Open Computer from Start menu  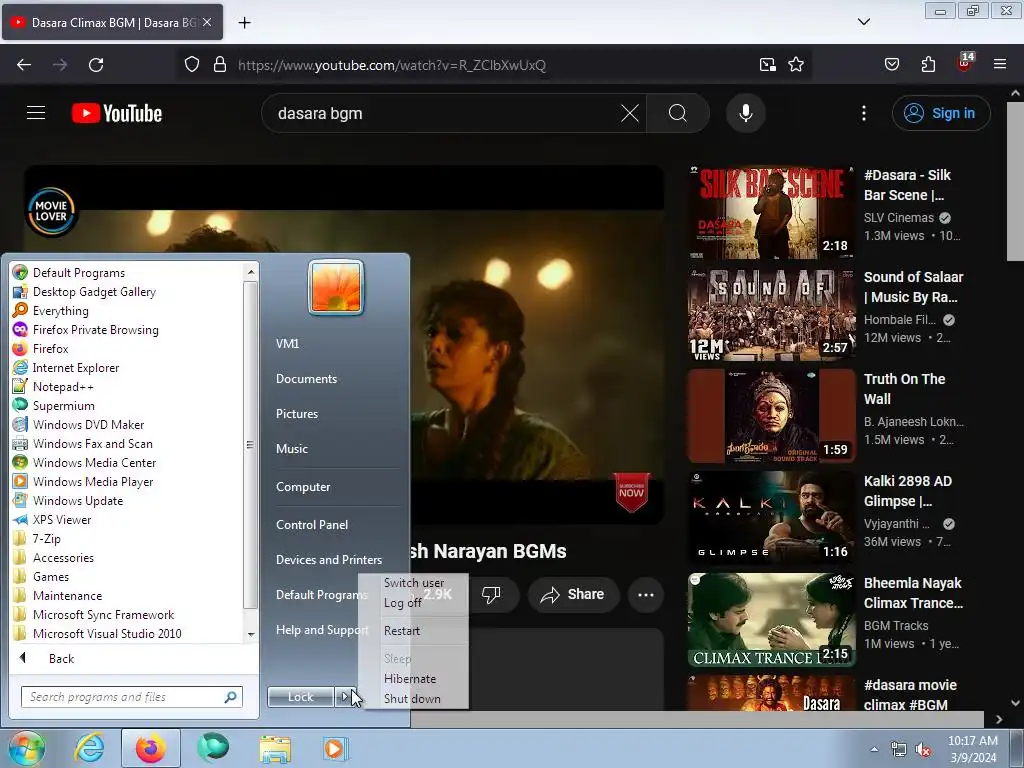tap(303, 487)
